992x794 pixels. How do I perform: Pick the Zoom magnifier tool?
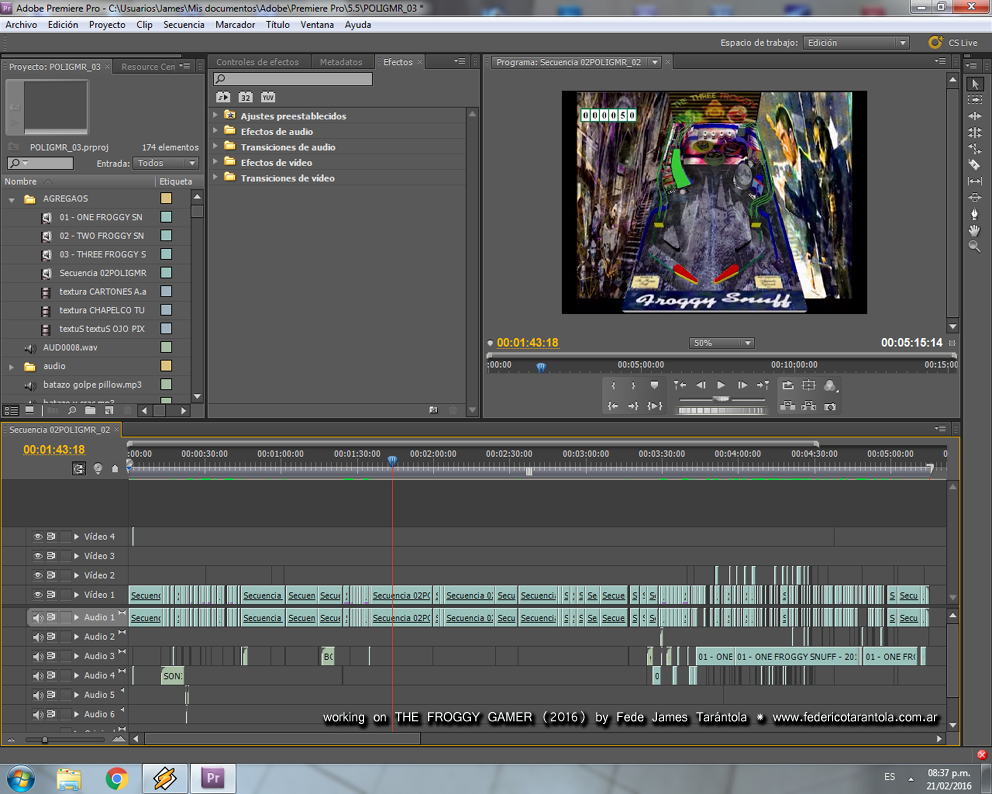(x=975, y=247)
